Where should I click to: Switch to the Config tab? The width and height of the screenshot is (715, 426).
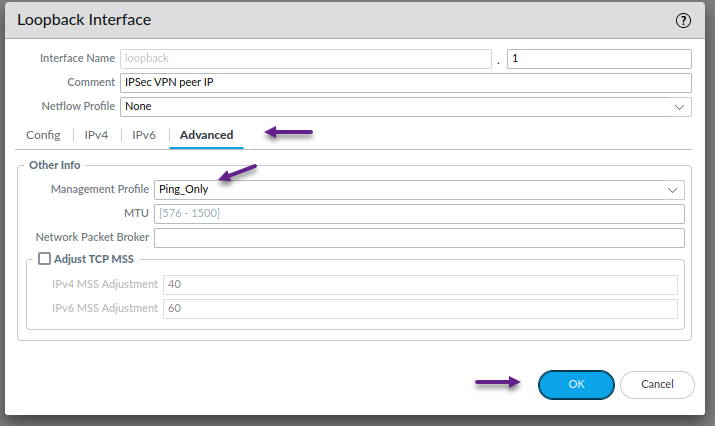[x=43, y=135]
